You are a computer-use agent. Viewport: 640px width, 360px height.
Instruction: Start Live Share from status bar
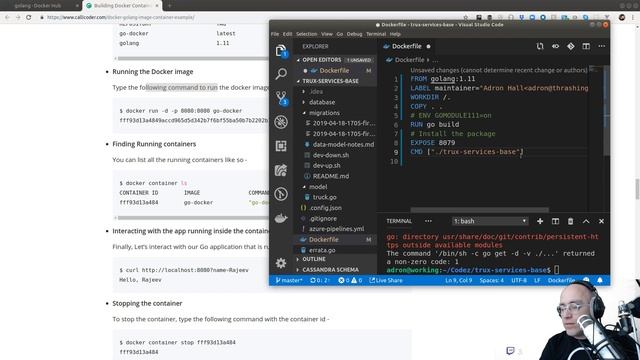click(x=386, y=280)
